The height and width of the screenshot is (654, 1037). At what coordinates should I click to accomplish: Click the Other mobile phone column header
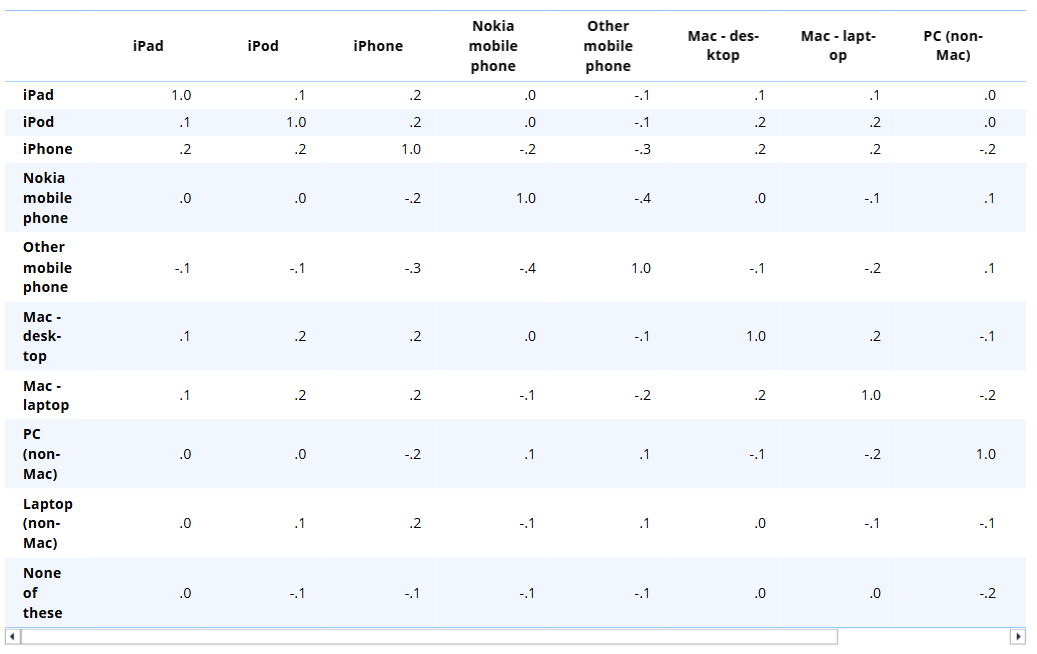(608, 45)
